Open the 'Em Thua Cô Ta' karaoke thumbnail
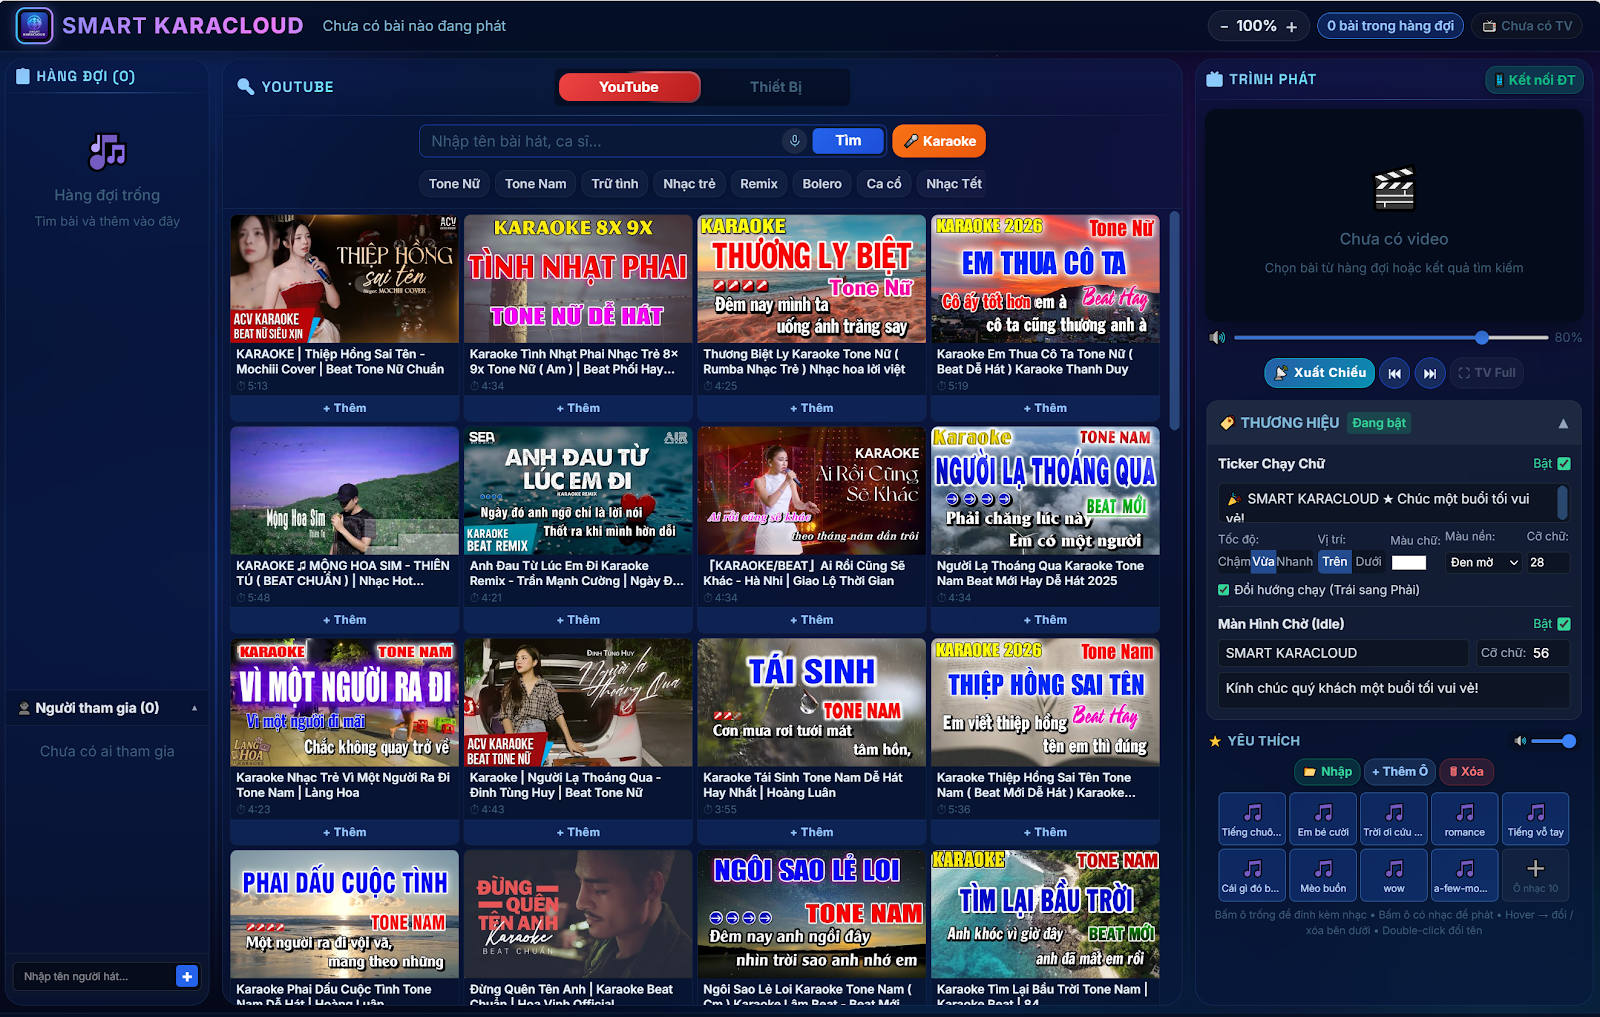This screenshot has height=1017, width=1600. [1045, 279]
